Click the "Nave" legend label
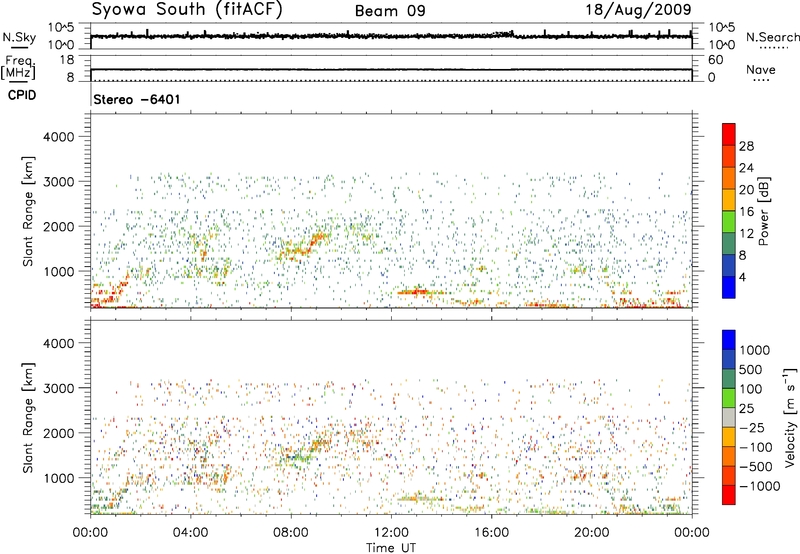 tap(761, 70)
